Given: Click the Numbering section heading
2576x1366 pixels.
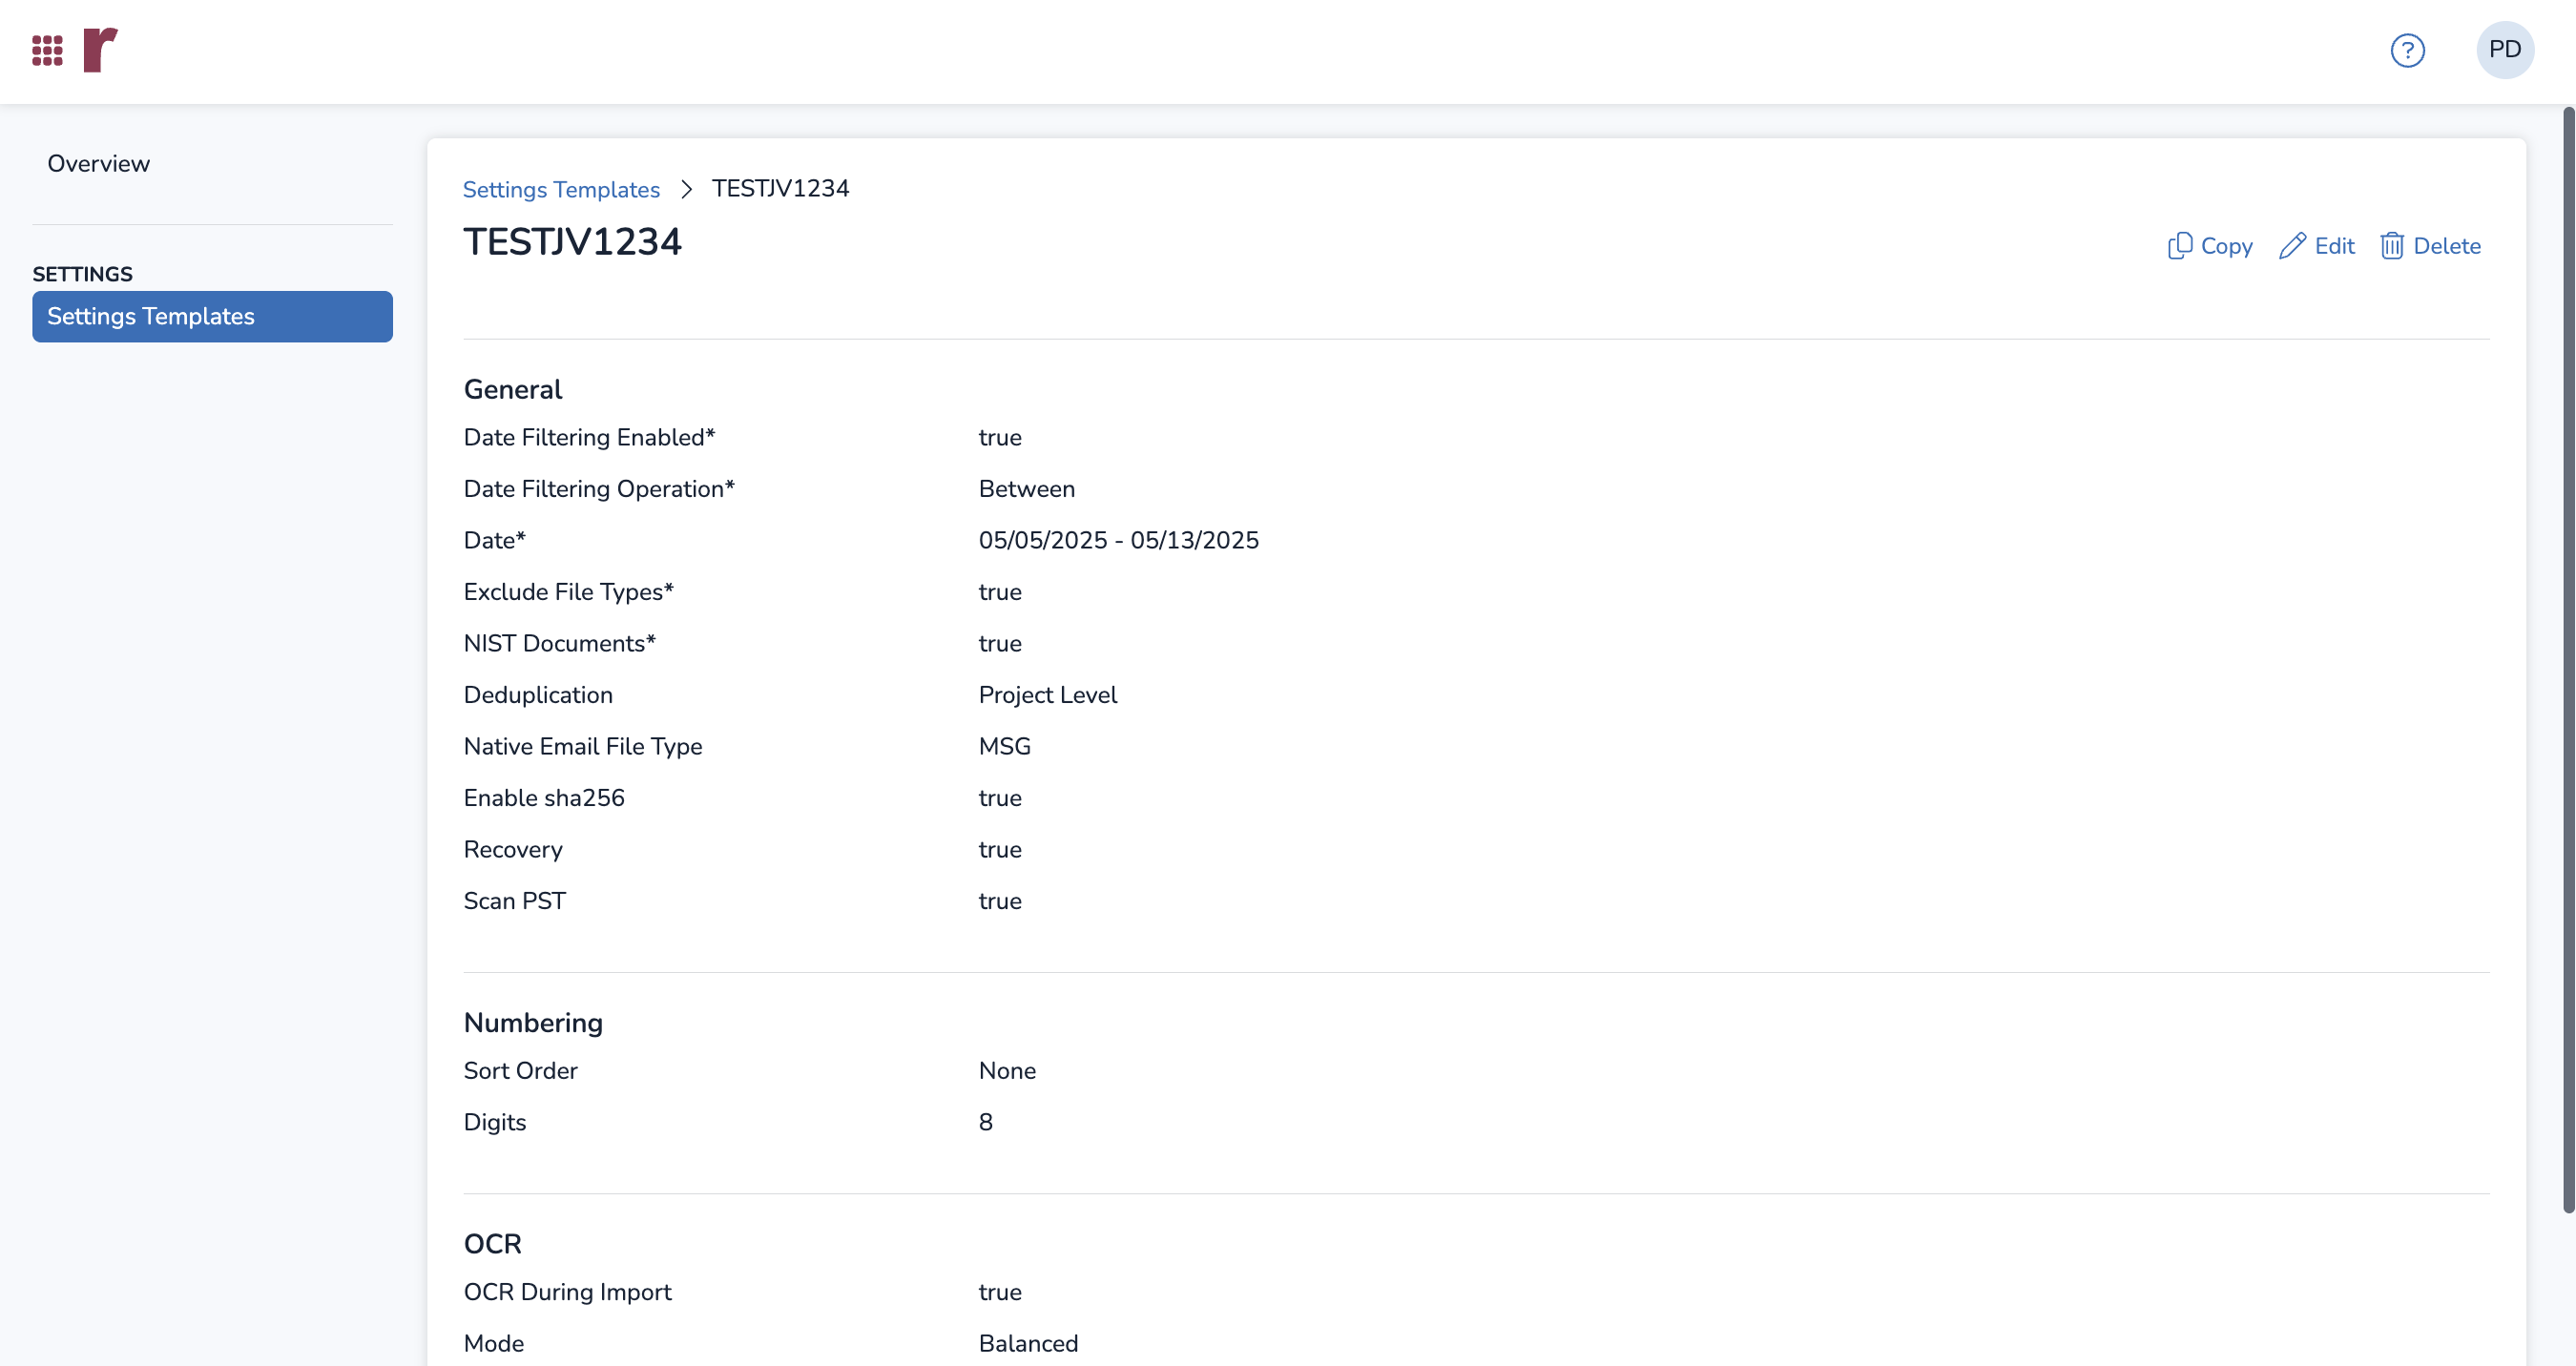Looking at the screenshot, I should (533, 1023).
